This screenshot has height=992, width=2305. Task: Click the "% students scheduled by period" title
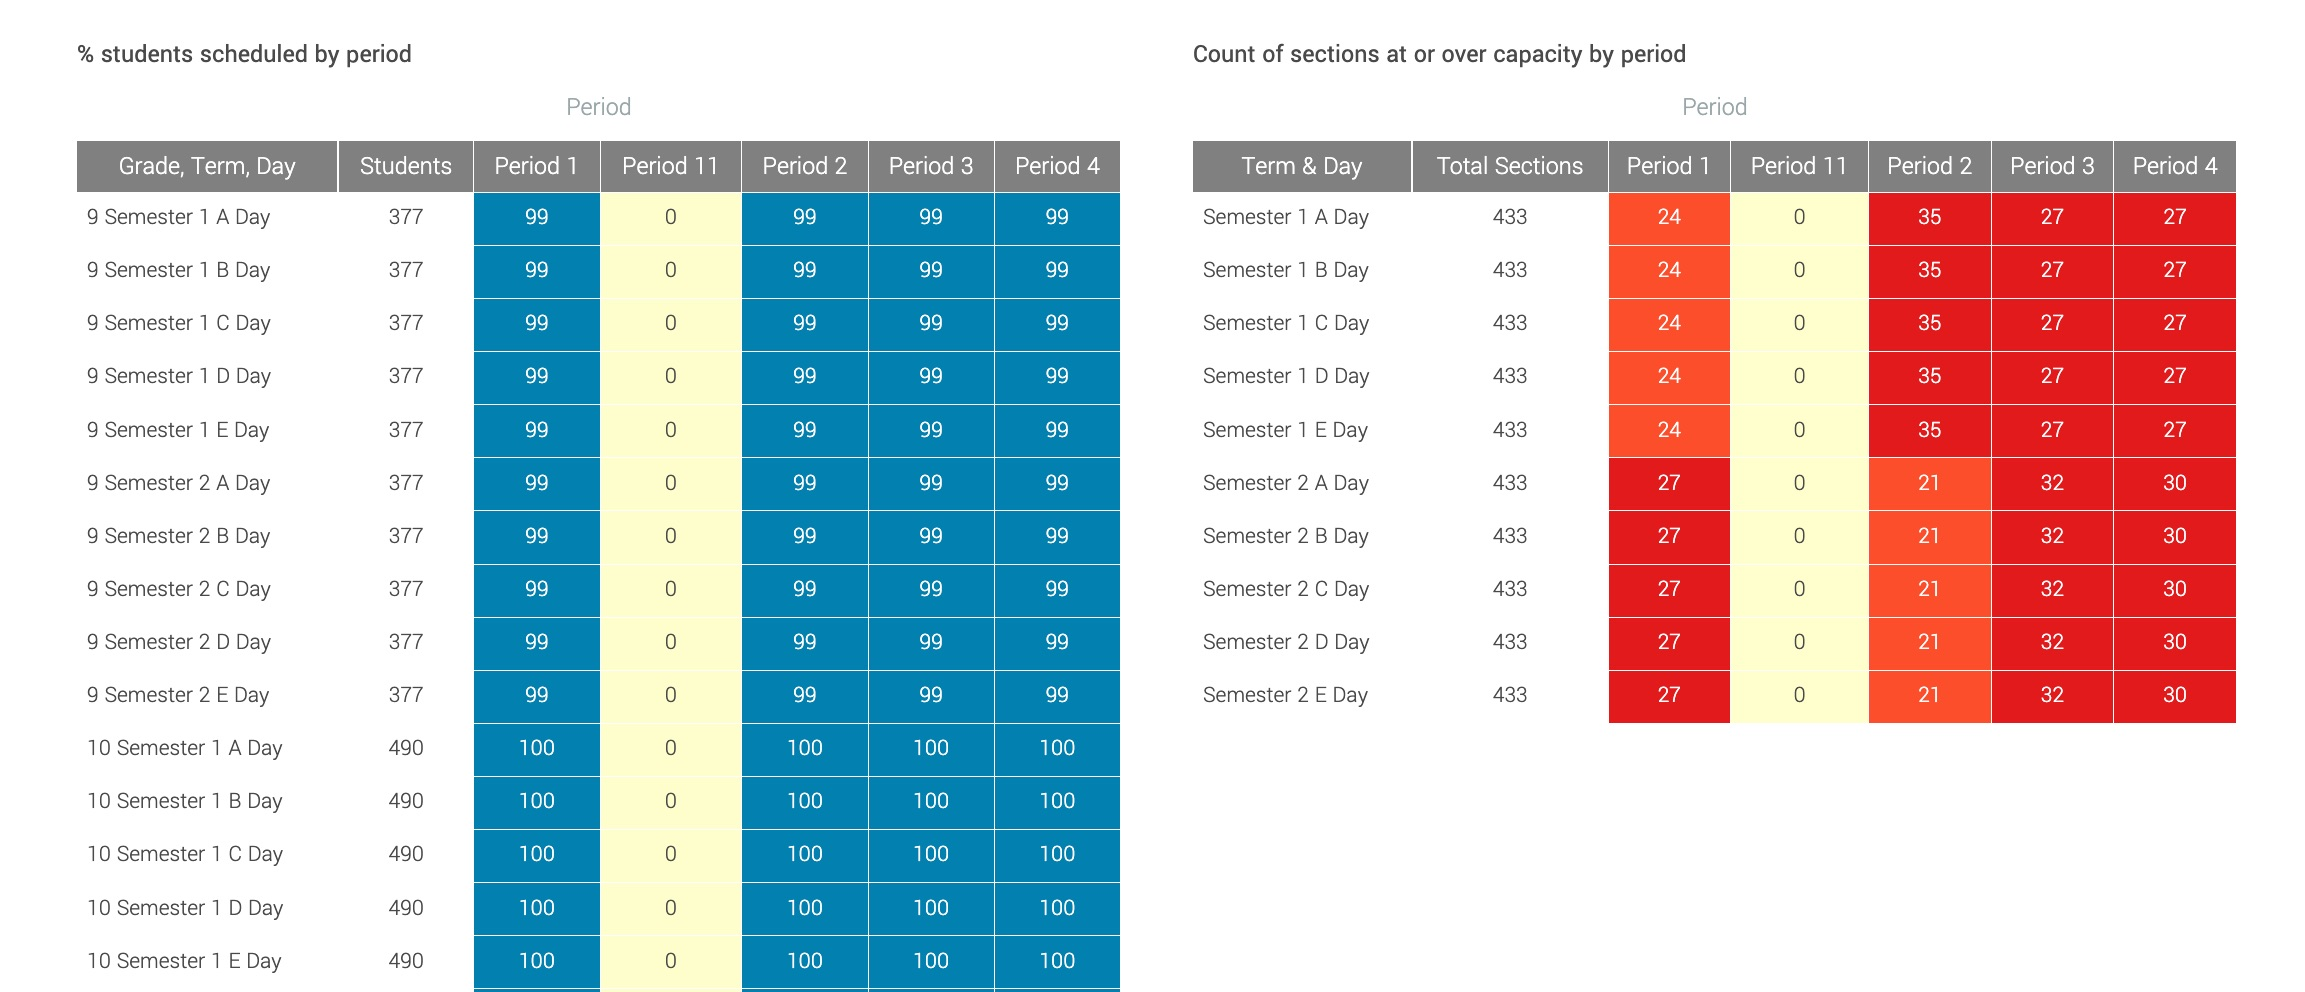click(x=245, y=54)
